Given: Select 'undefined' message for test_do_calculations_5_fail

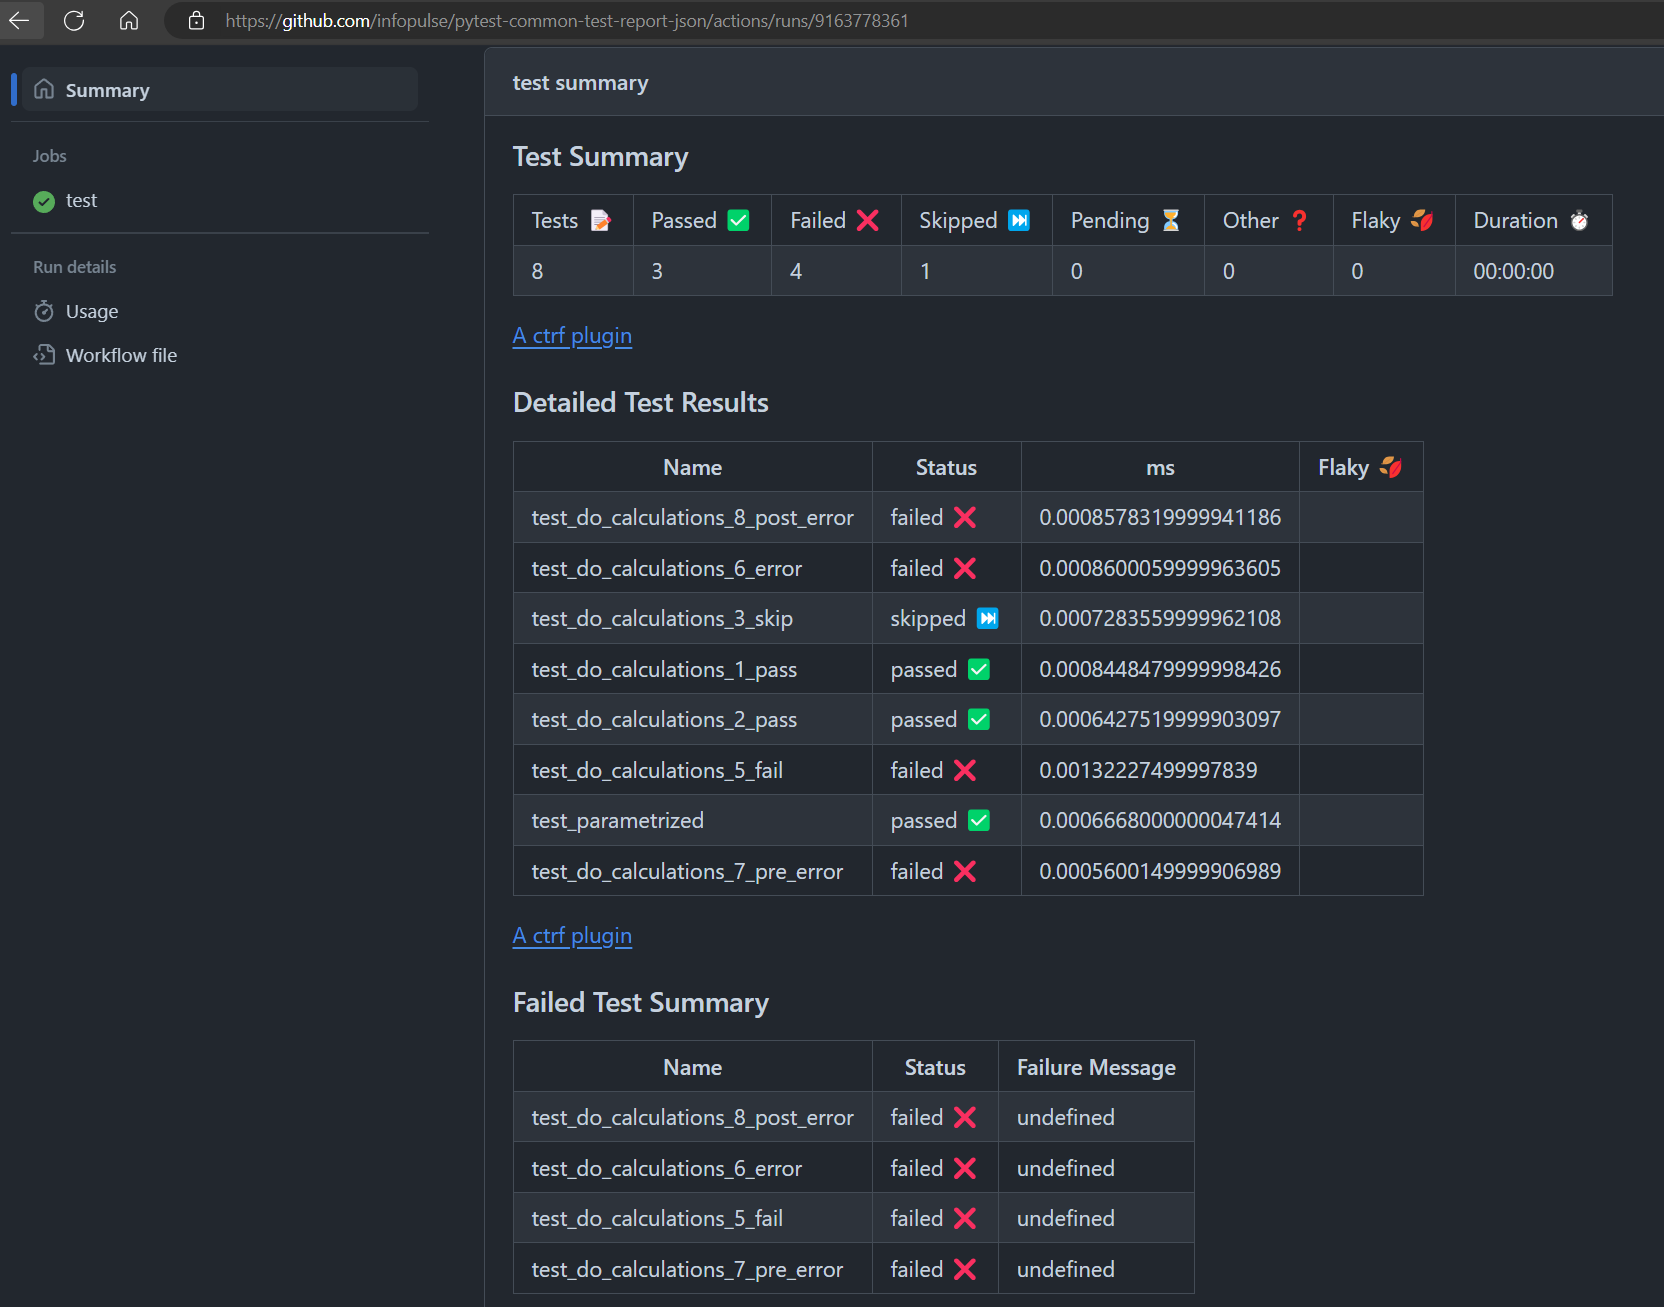Looking at the screenshot, I should (1065, 1218).
